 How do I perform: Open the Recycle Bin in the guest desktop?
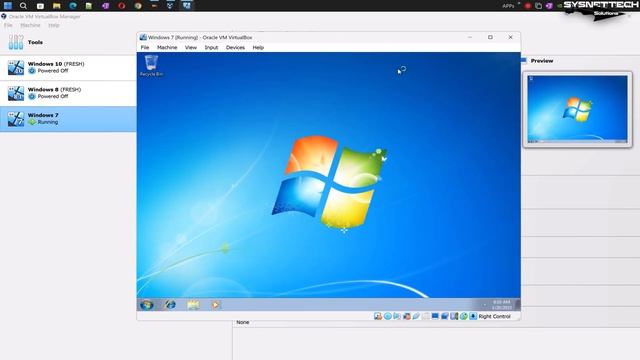[x=151, y=65]
